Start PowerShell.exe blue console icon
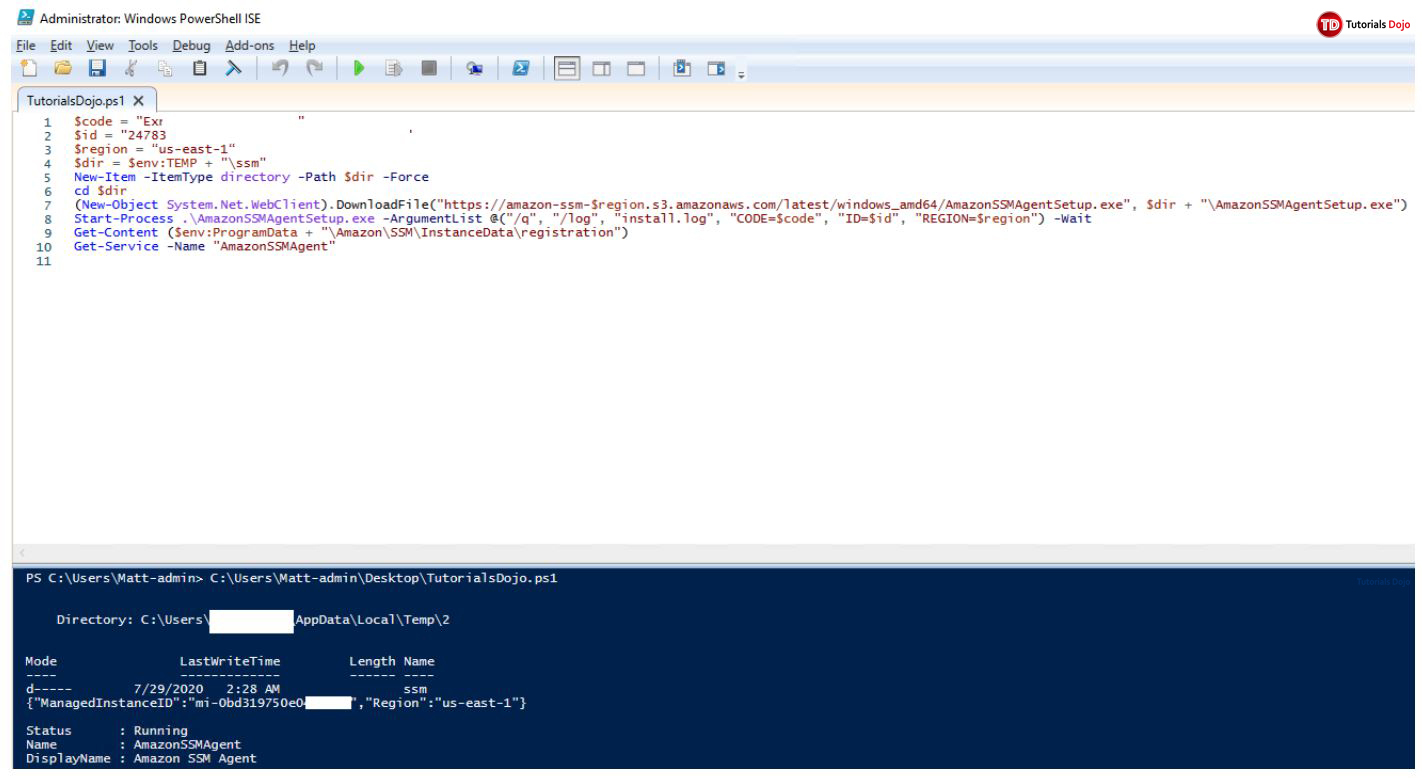The image size is (1422, 778). [521, 69]
